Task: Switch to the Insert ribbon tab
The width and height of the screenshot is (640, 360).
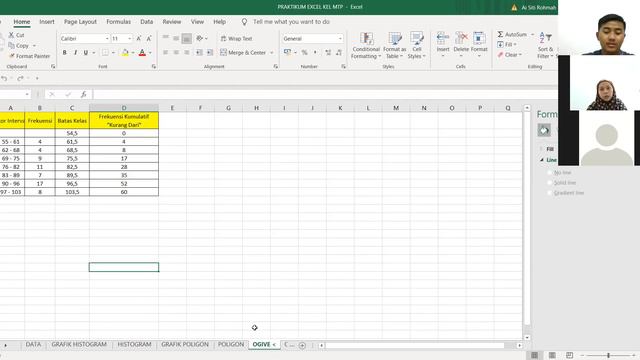Action: click(47, 22)
